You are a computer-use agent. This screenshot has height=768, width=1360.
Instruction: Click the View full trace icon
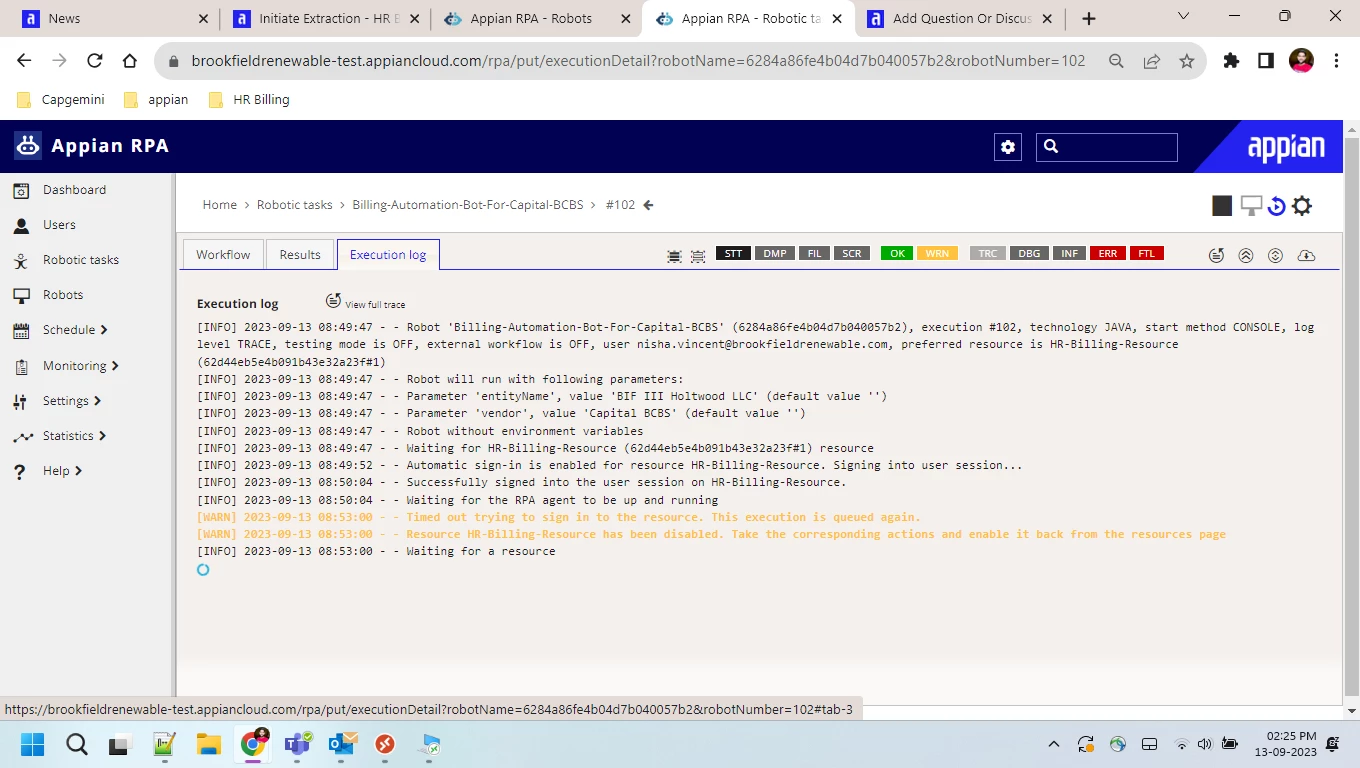[333, 300]
